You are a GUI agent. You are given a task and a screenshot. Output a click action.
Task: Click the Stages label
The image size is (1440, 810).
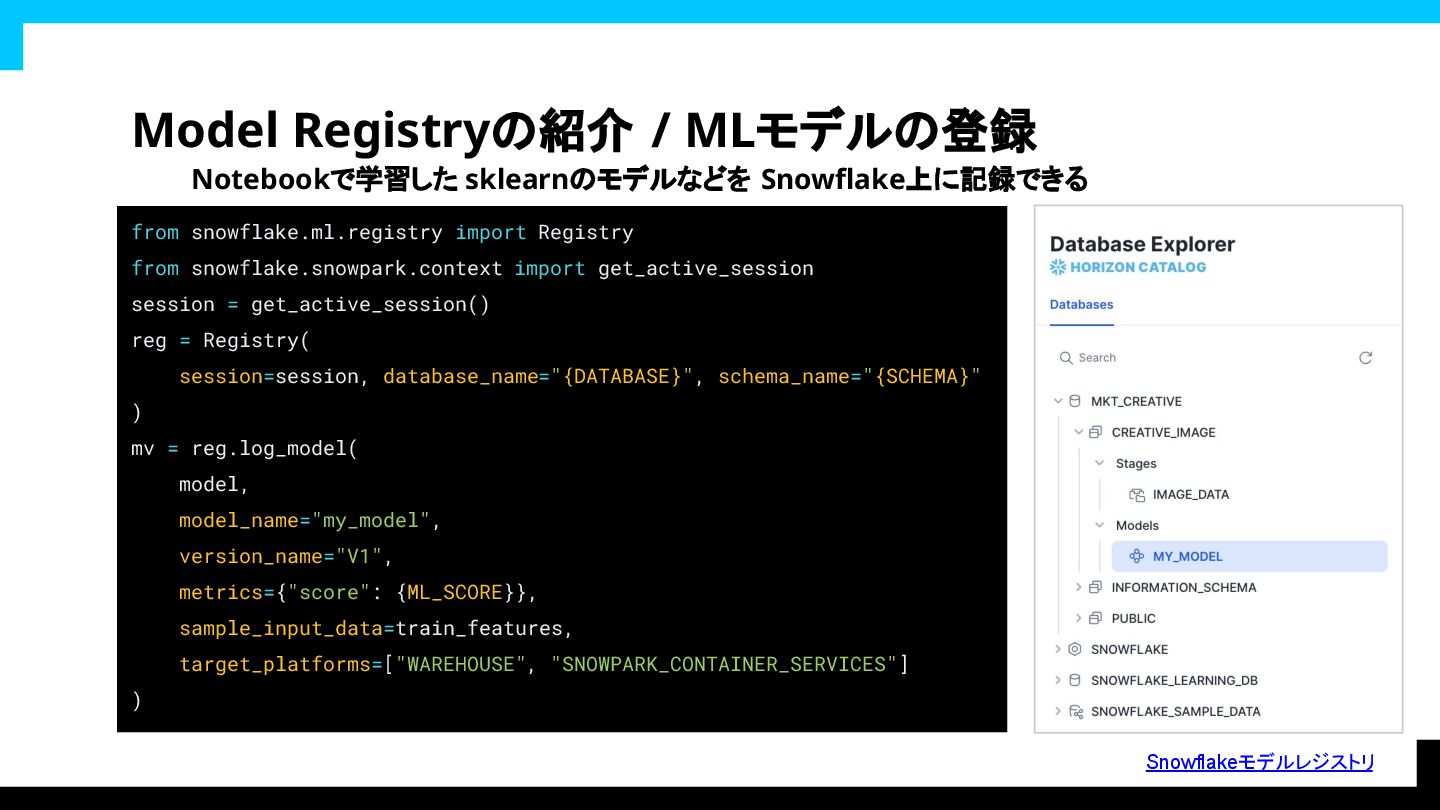[x=1136, y=463]
